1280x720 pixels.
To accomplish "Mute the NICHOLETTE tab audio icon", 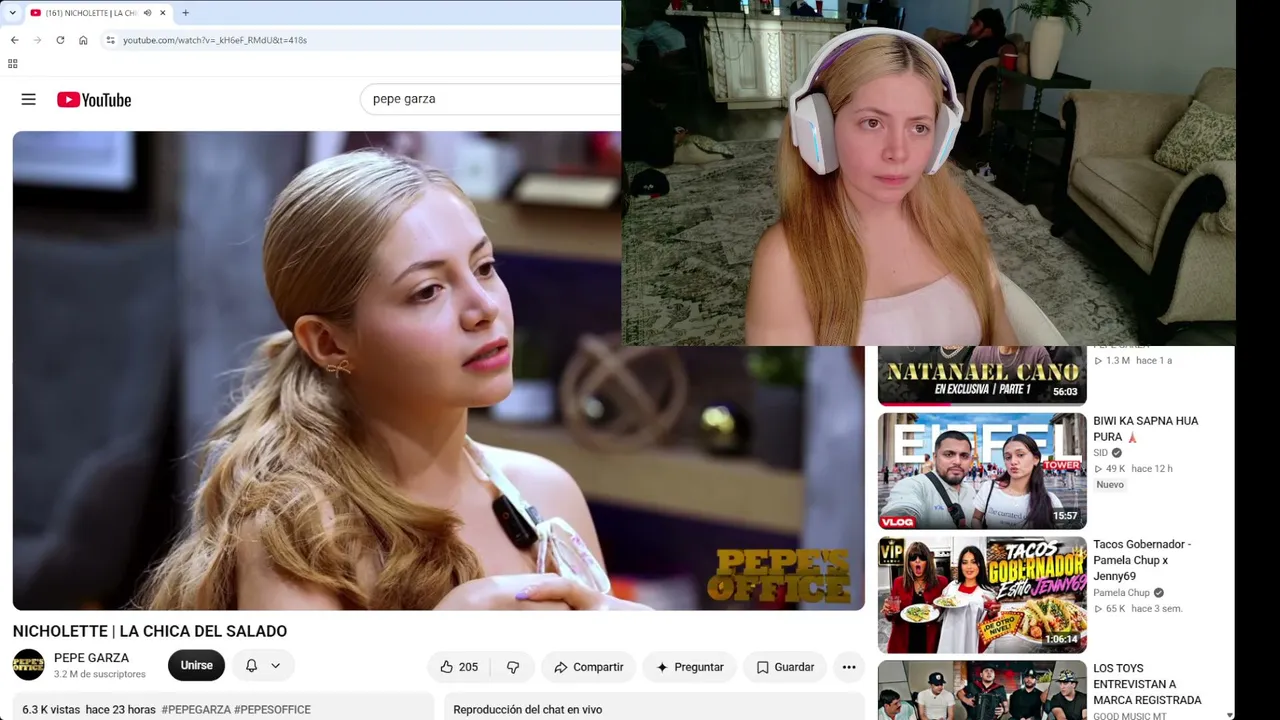I will [x=148, y=13].
